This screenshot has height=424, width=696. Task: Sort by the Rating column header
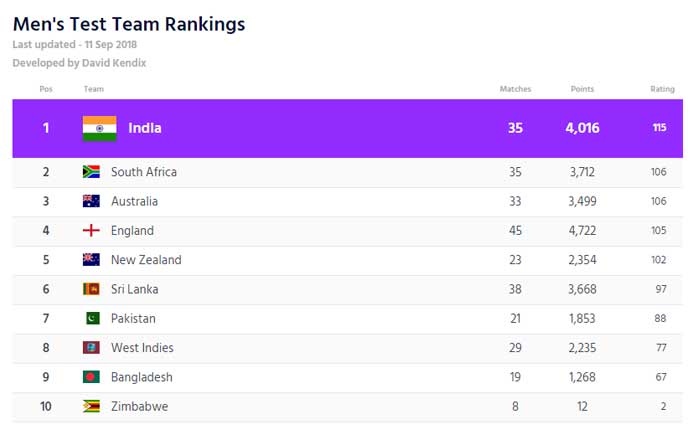[662, 89]
